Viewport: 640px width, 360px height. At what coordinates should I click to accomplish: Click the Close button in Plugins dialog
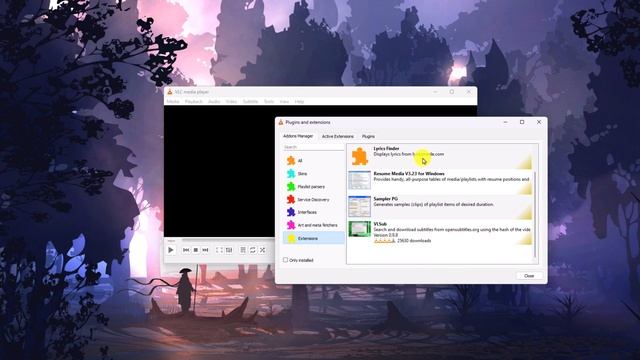pyautogui.click(x=529, y=276)
